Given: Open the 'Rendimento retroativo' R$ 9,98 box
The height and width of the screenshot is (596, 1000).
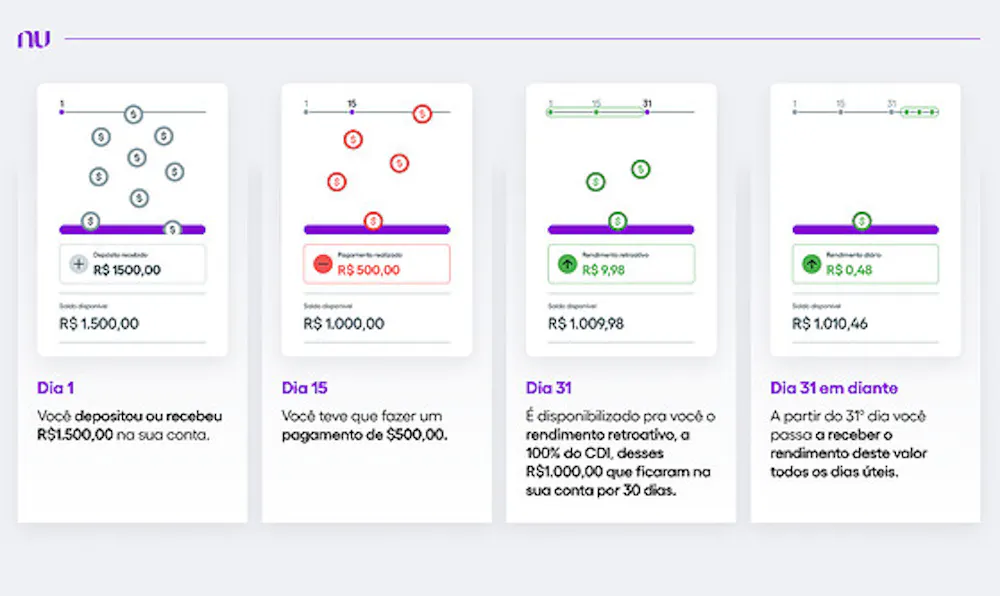Looking at the screenshot, I should (621, 264).
